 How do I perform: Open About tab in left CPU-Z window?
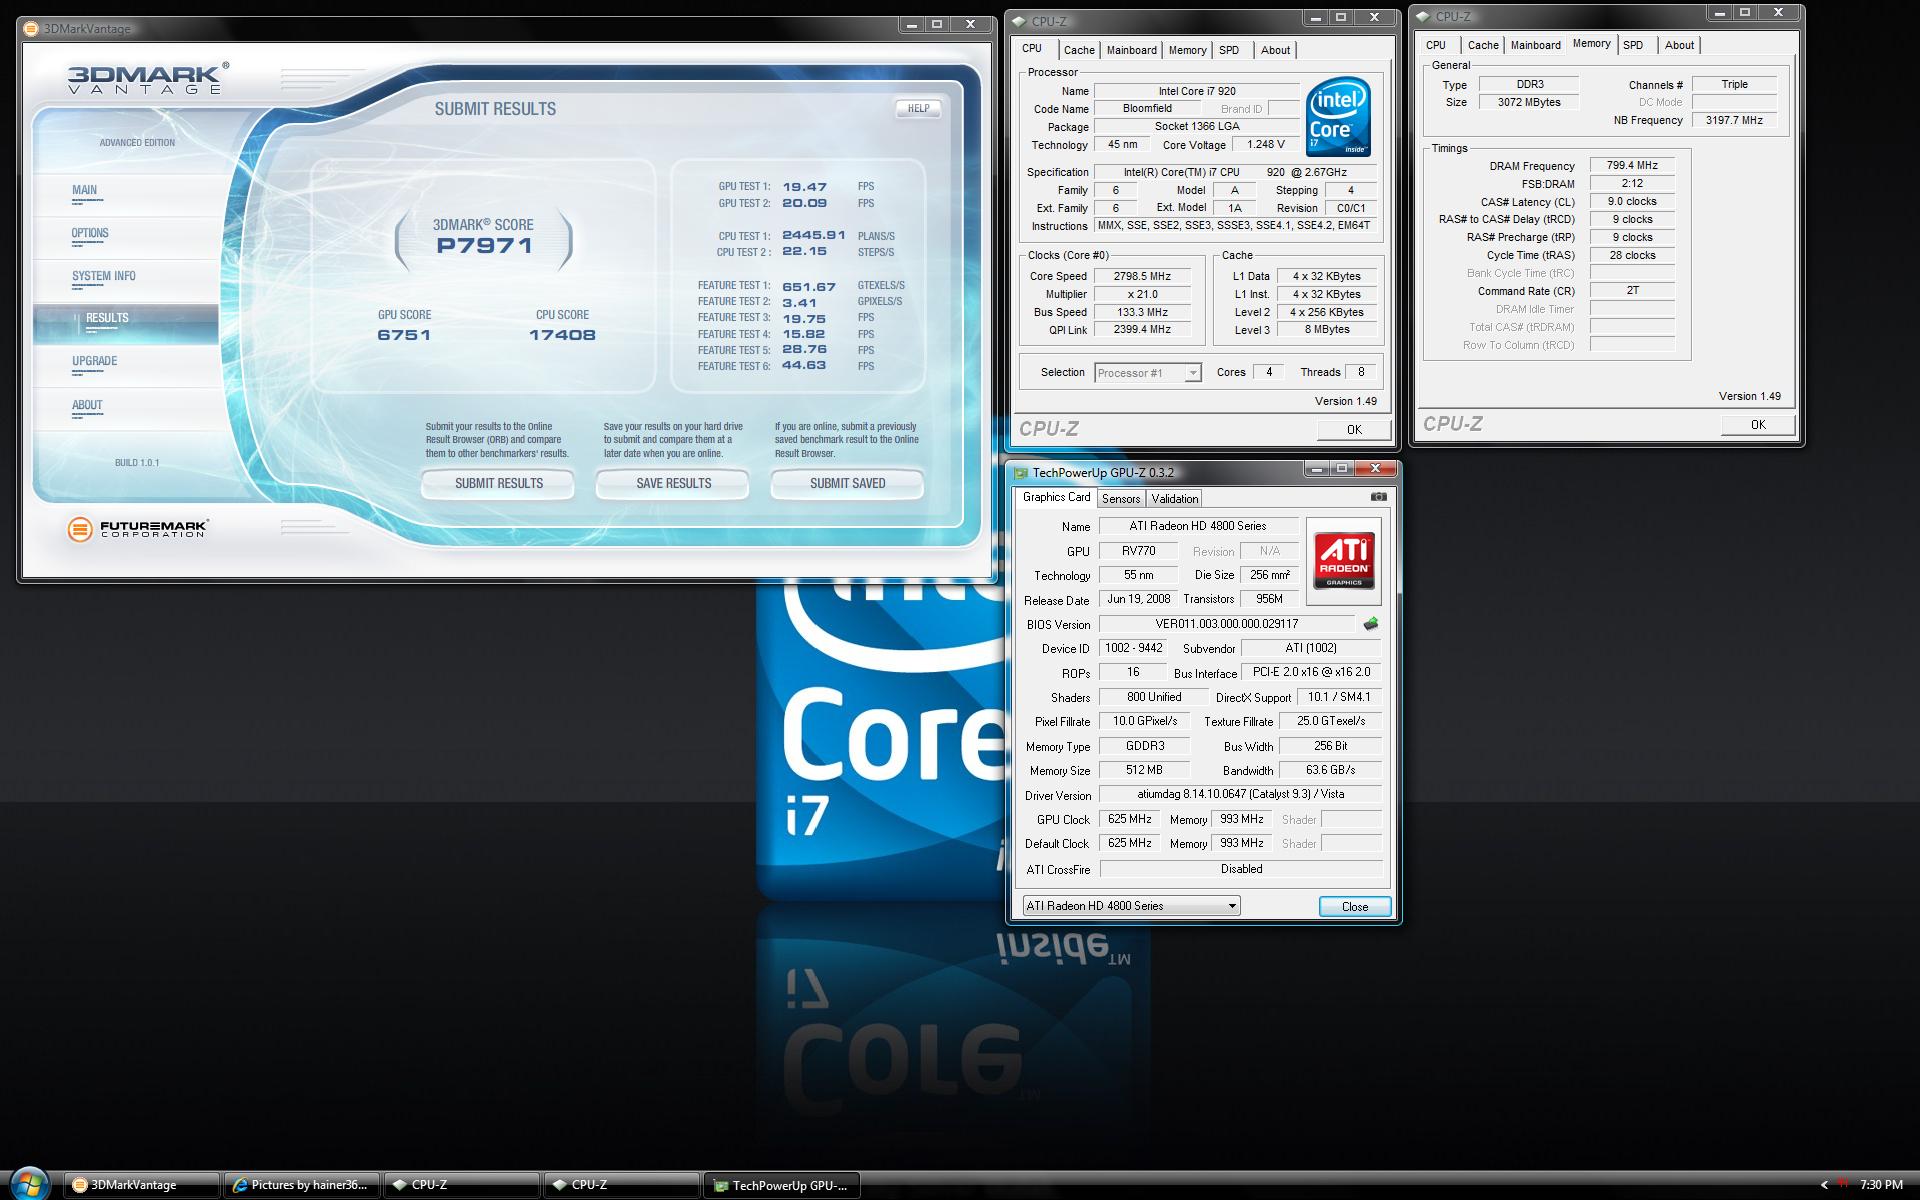tap(1275, 50)
